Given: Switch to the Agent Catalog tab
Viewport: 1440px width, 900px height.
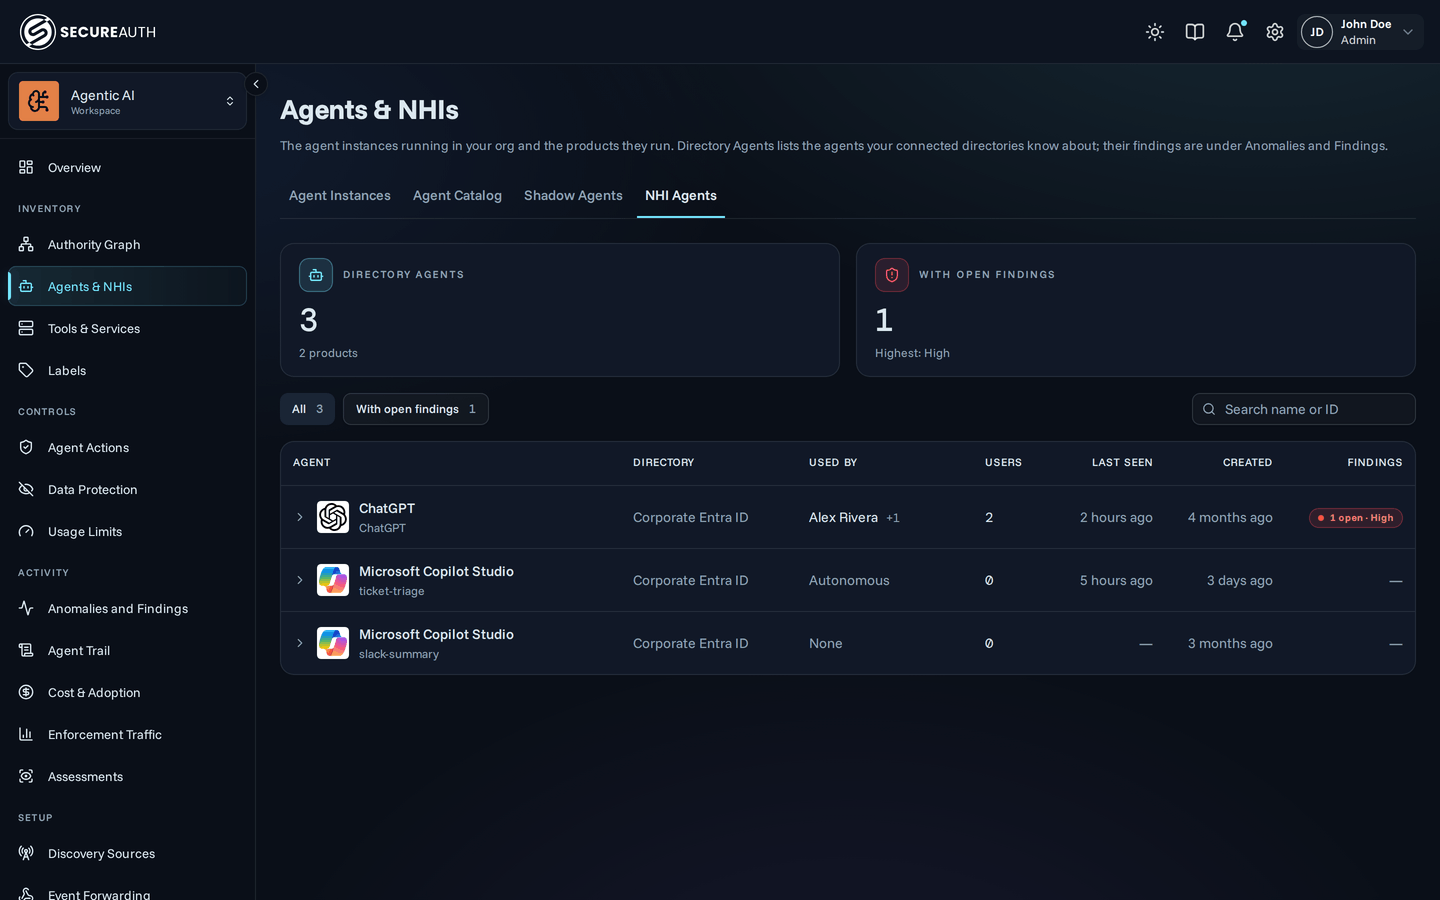Looking at the screenshot, I should (457, 195).
